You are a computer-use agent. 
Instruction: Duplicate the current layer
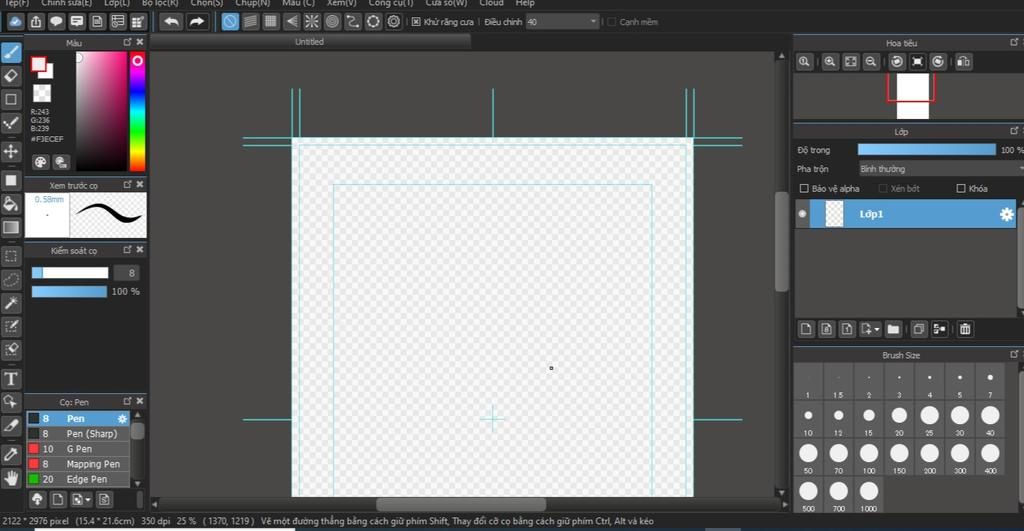tap(918, 329)
